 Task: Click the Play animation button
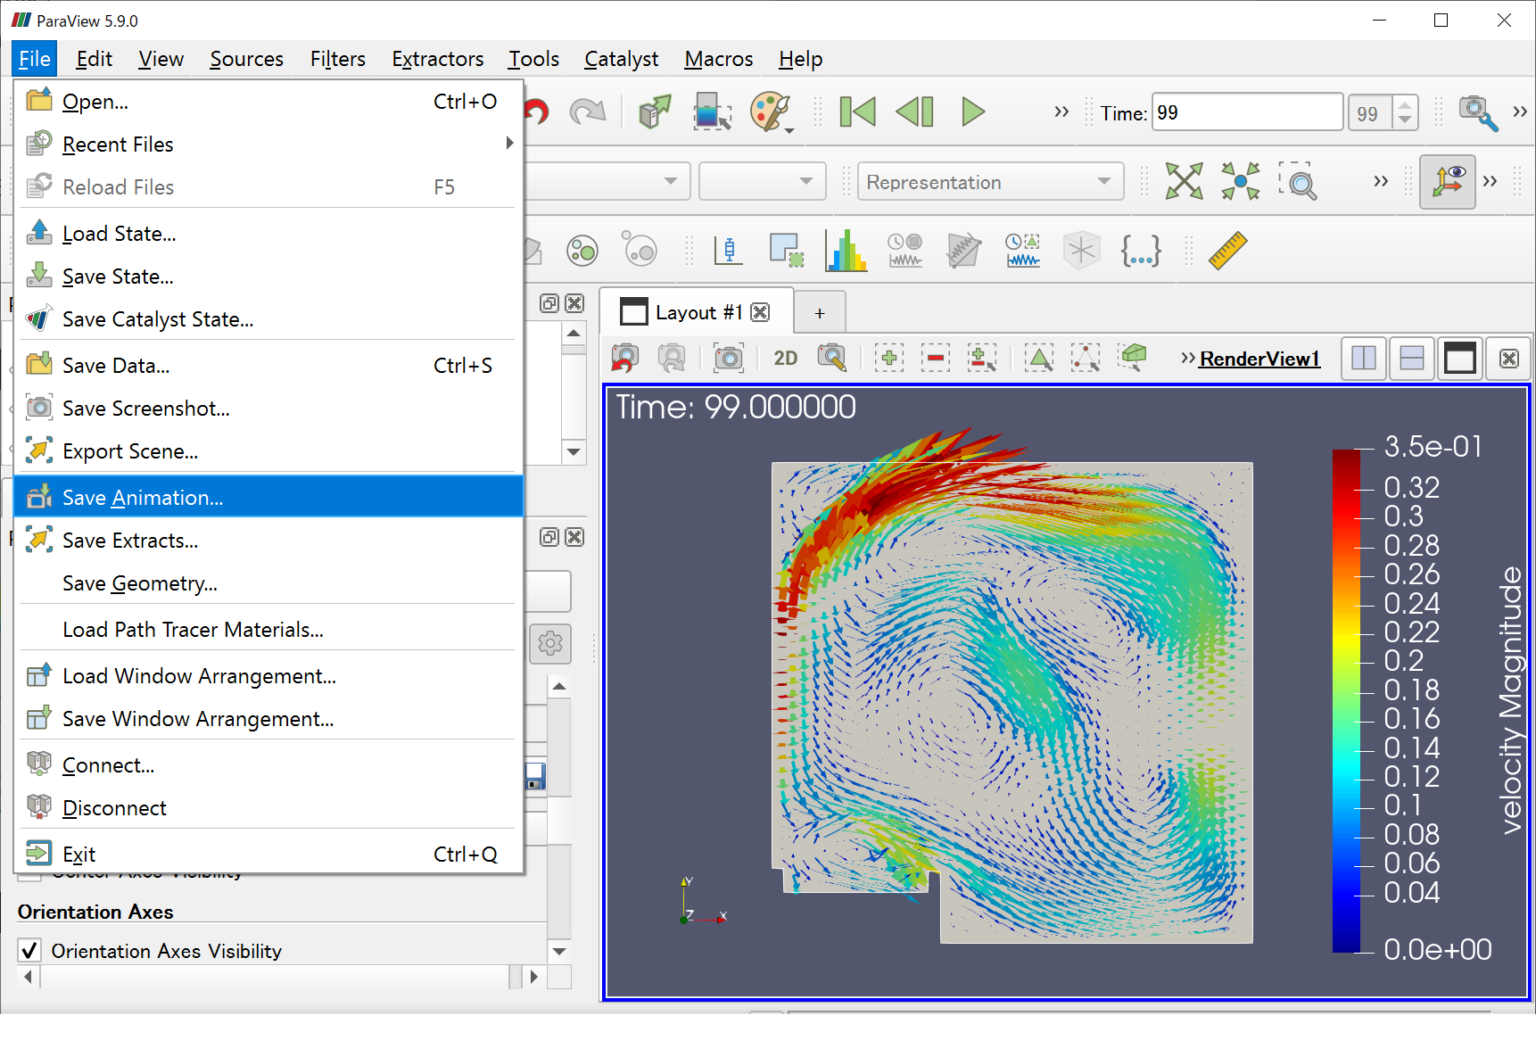972,112
